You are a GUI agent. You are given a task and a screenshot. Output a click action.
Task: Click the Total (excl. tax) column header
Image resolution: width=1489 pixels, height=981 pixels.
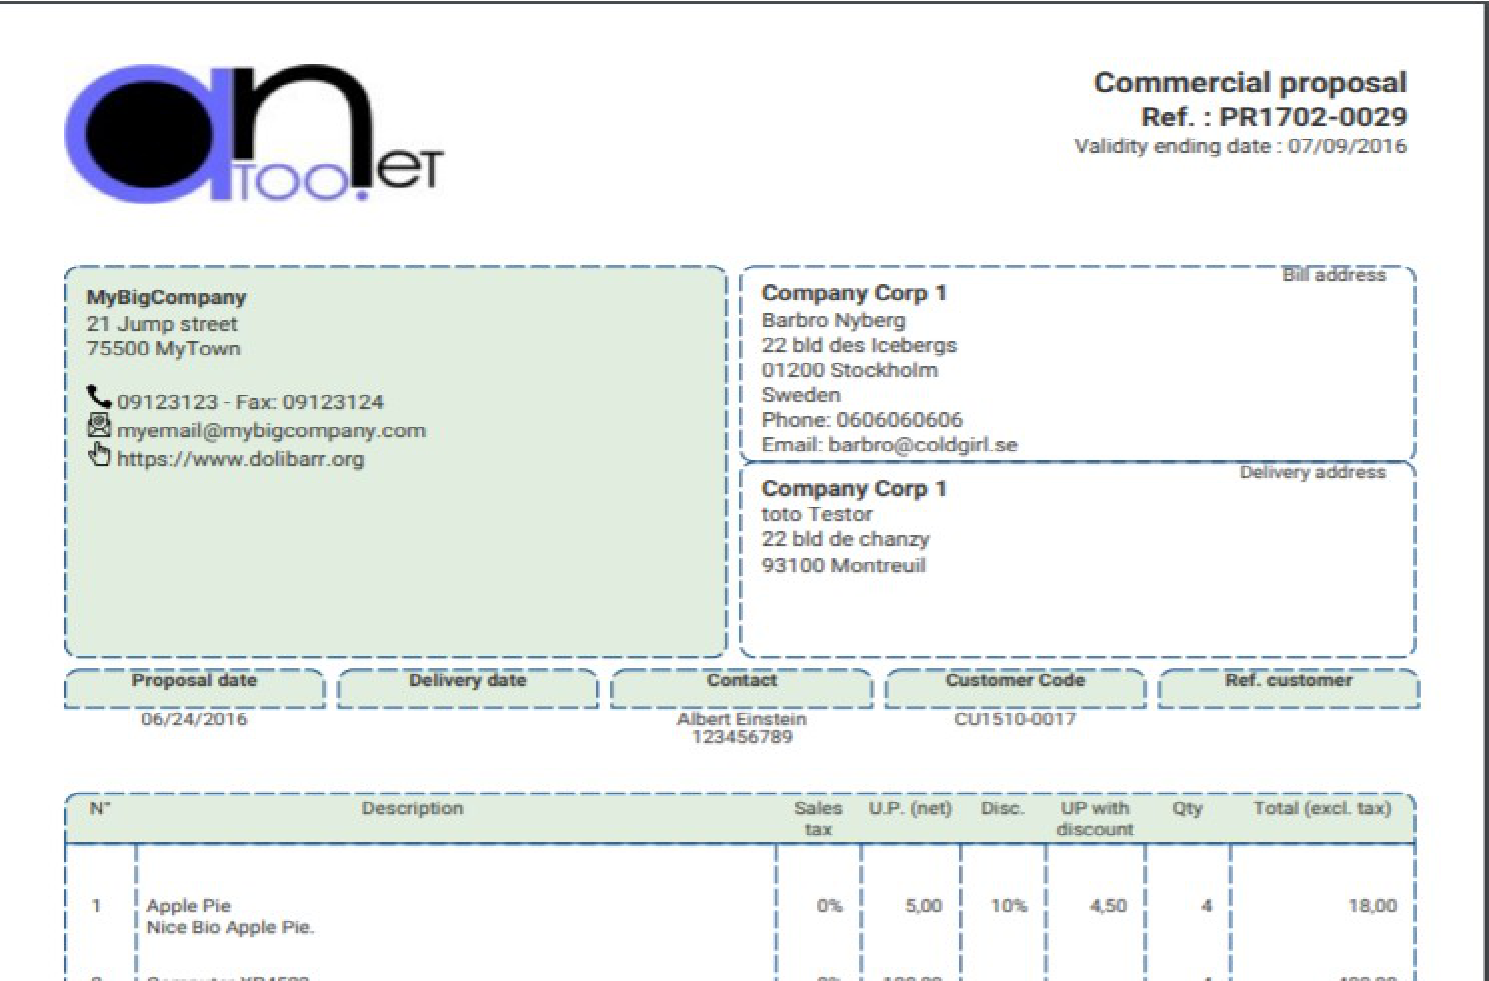pyautogui.click(x=1322, y=808)
